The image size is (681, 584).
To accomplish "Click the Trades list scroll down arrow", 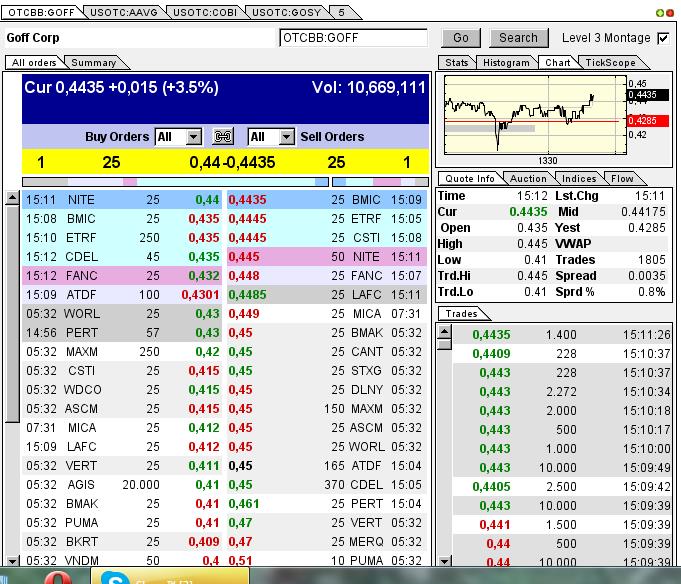I will (x=444, y=561).
